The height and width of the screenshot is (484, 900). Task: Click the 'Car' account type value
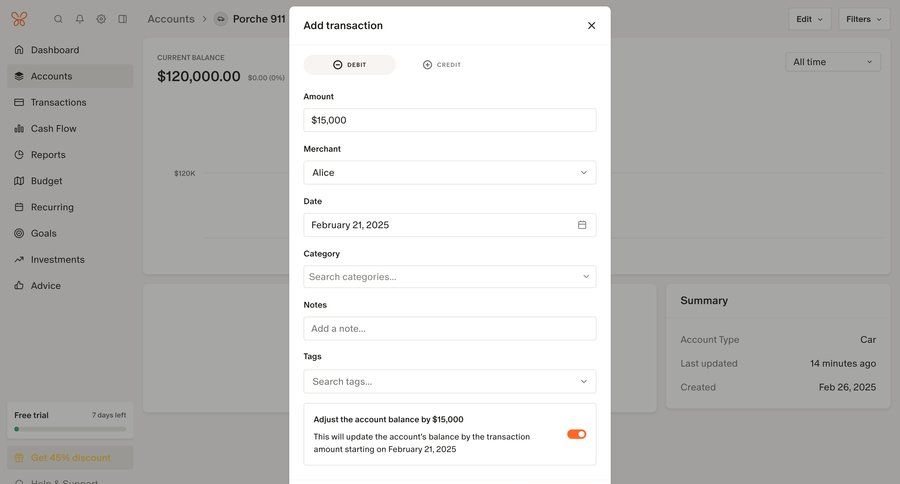point(868,340)
